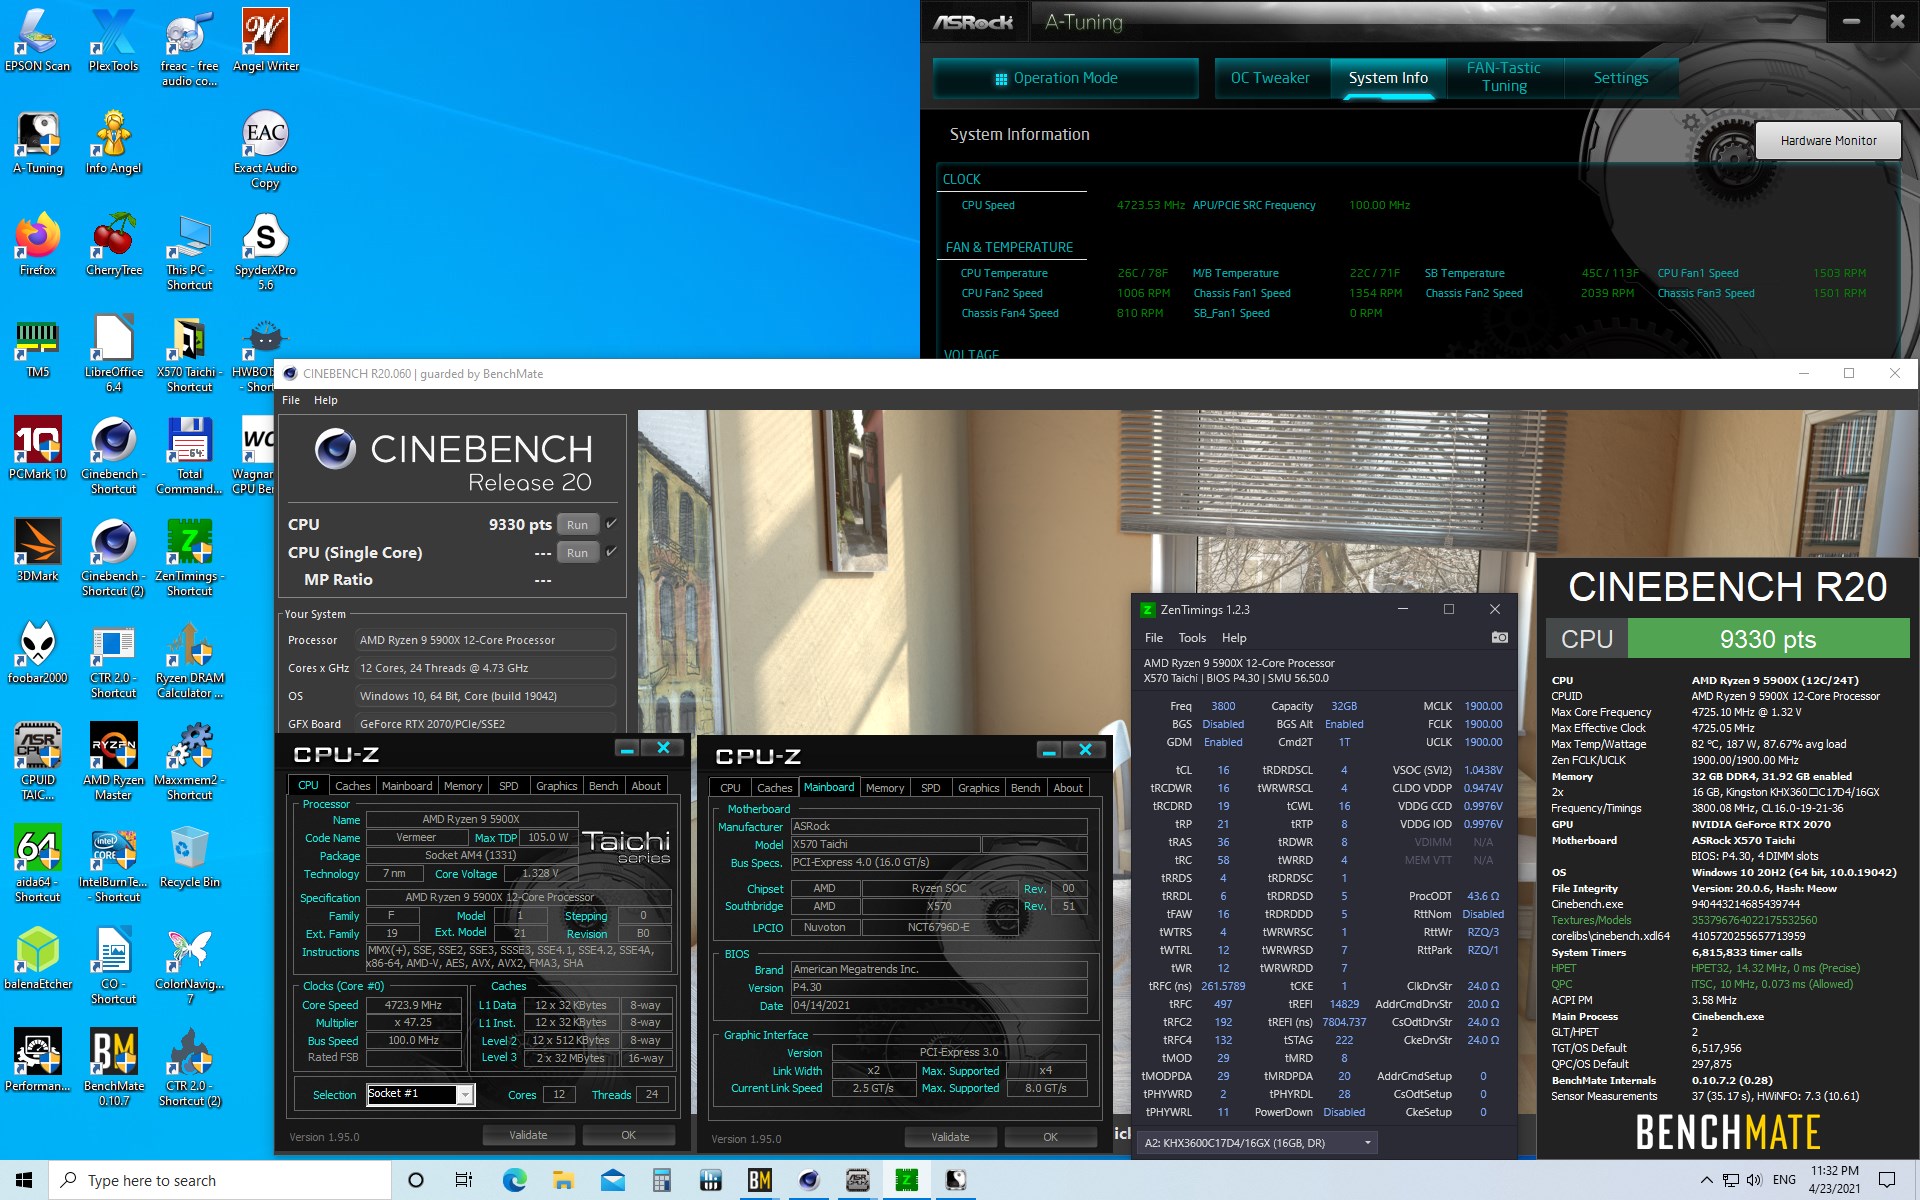The height and width of the screenshot is (1200, 1920).
Task: Open the notification center icon
Action: (x=1887, y=1180)
